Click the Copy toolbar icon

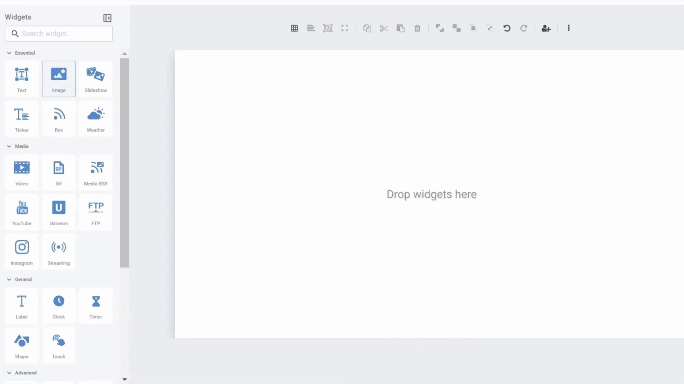367,28
